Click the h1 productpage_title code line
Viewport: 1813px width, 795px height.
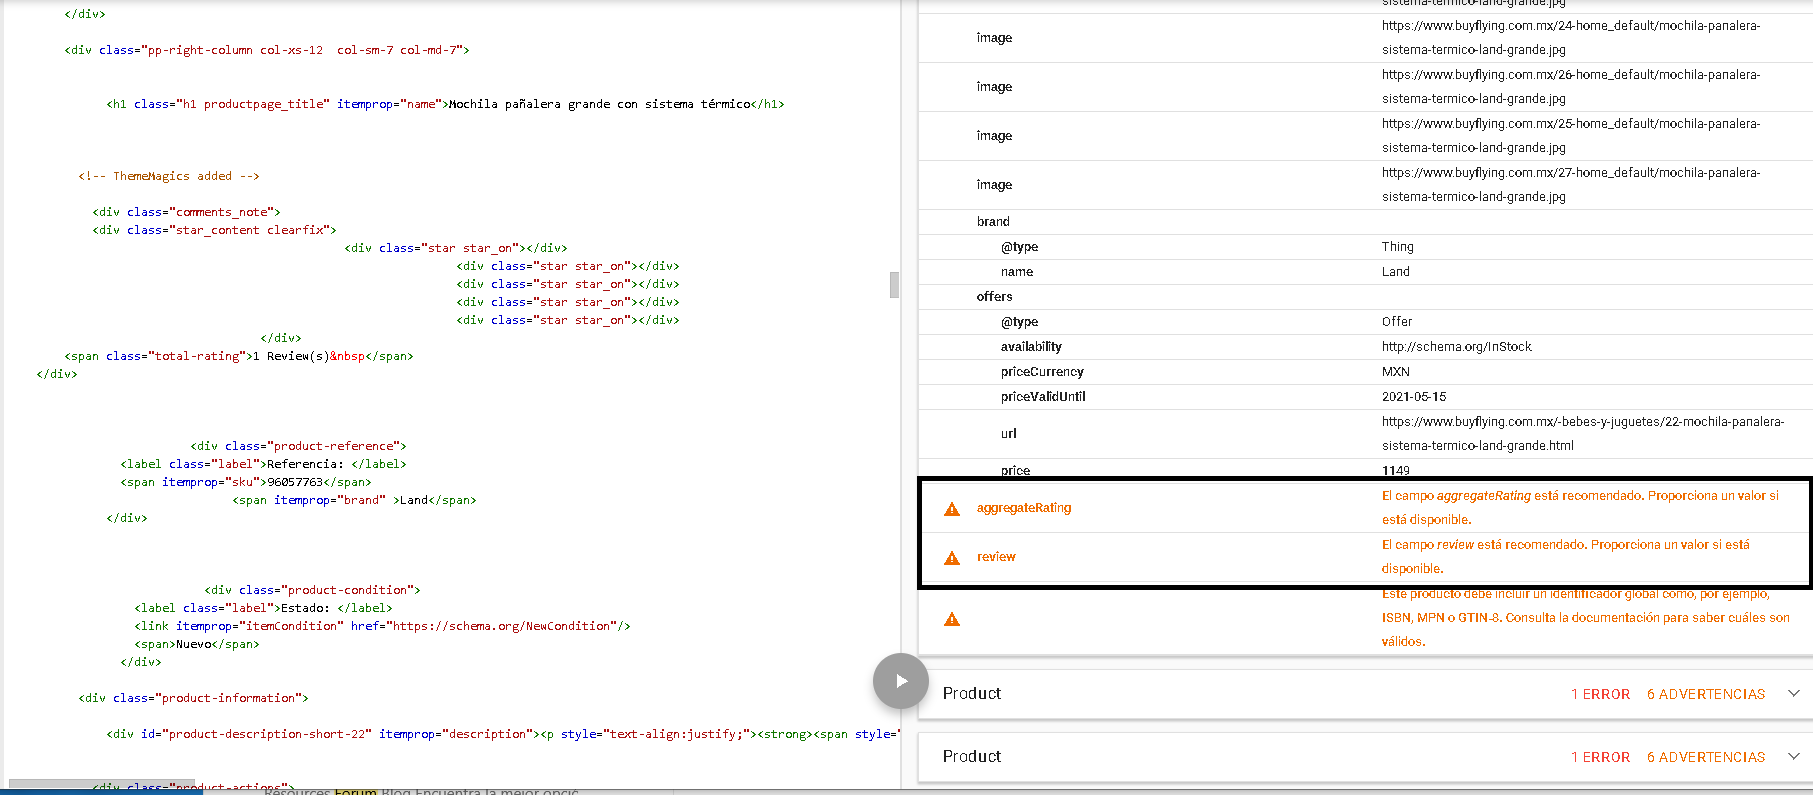tap(445, 104)
